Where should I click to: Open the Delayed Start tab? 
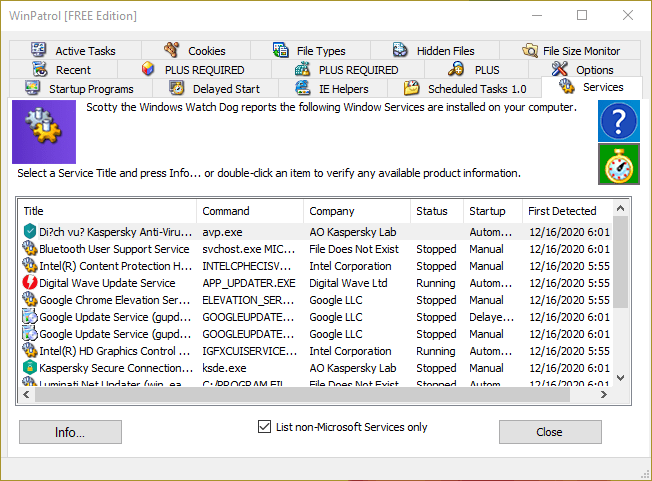click(215, 89)
